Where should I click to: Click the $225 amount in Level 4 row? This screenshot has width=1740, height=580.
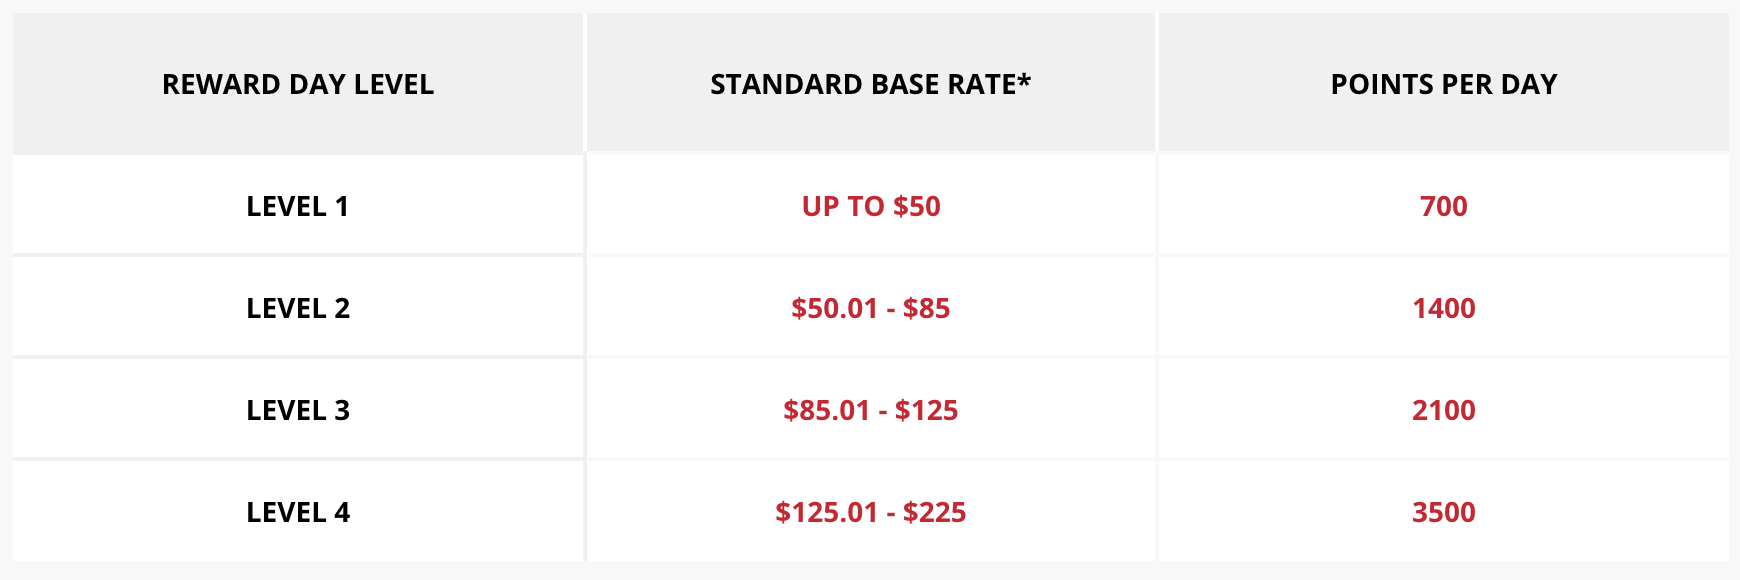point(934,512)
